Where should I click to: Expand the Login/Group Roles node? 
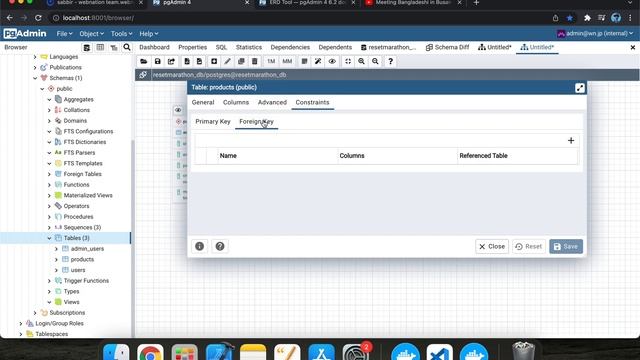pyautogui.click(x=21, y=323)
